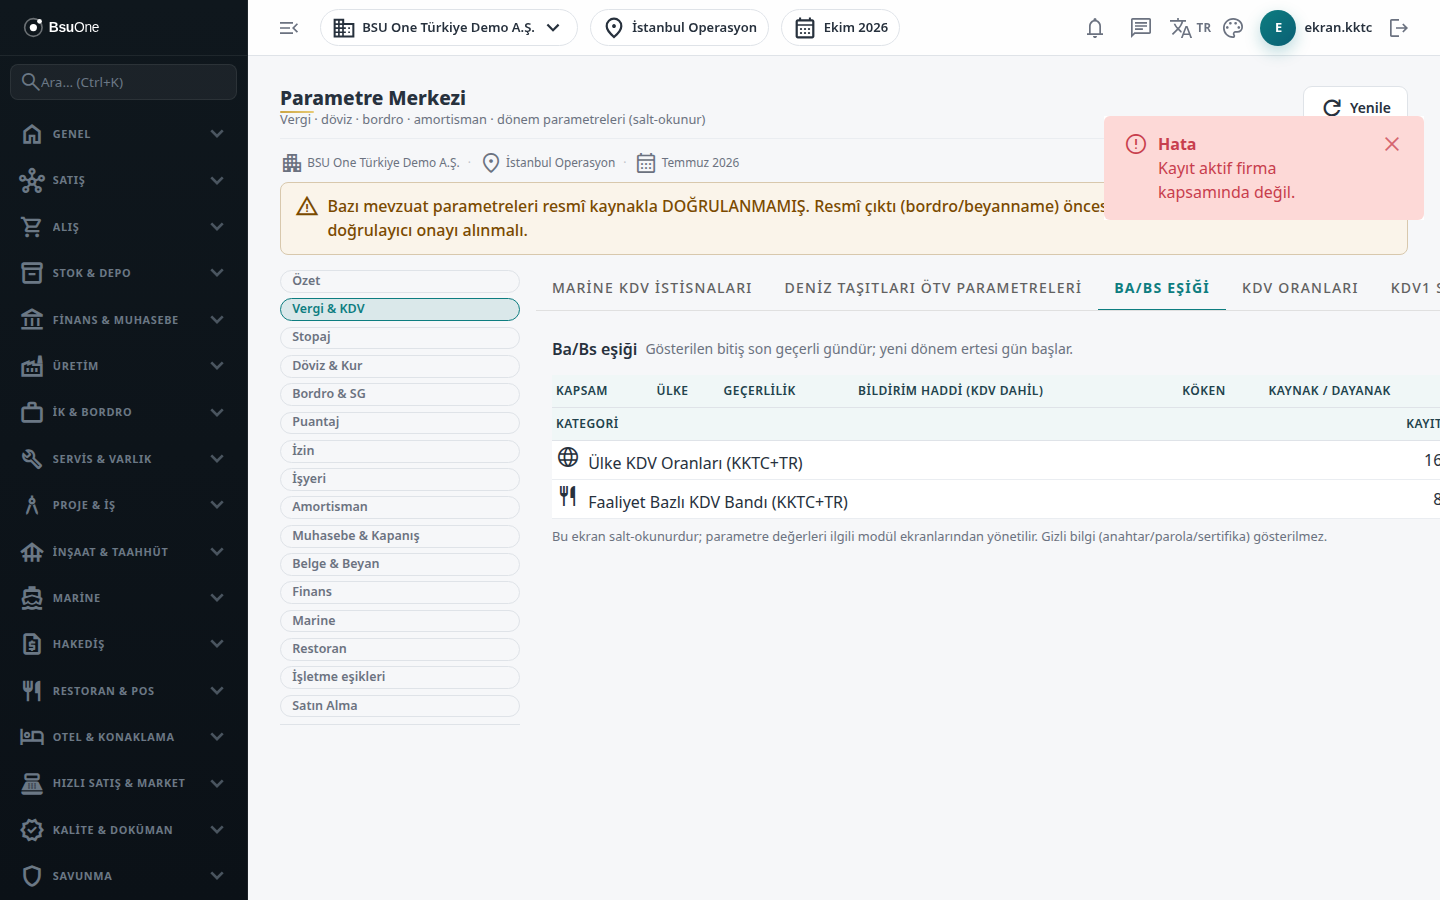This screenshot has width=1440, height=900.
Task: Click the logout icon
Action: pyautogui.click(x=1399, y=28)
